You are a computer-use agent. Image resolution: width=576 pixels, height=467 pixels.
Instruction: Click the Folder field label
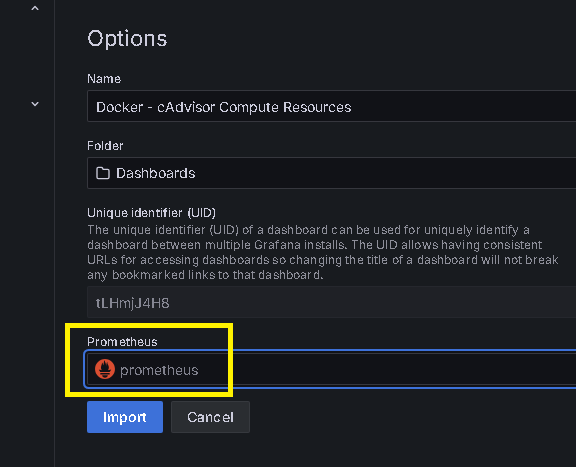(x=105, y=146)
